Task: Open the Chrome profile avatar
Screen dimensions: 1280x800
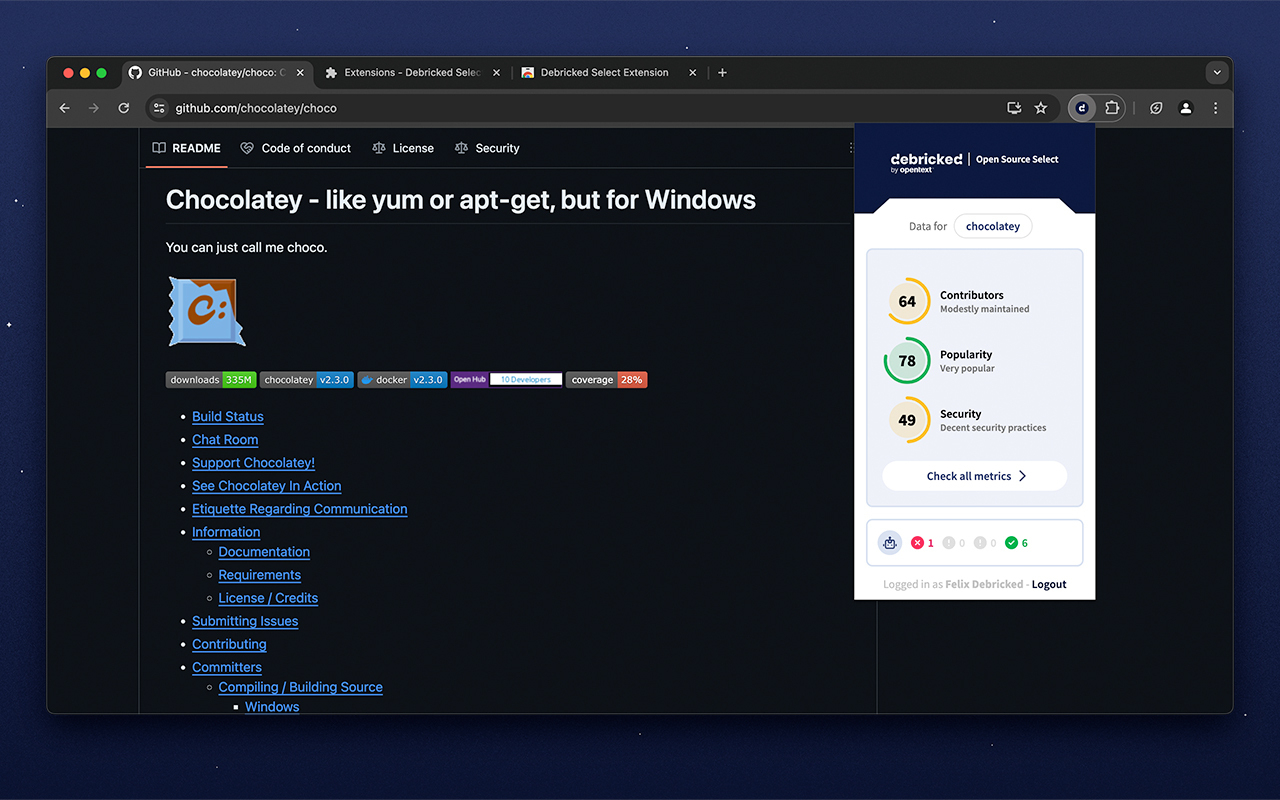Action: [x=1186, y=108]
